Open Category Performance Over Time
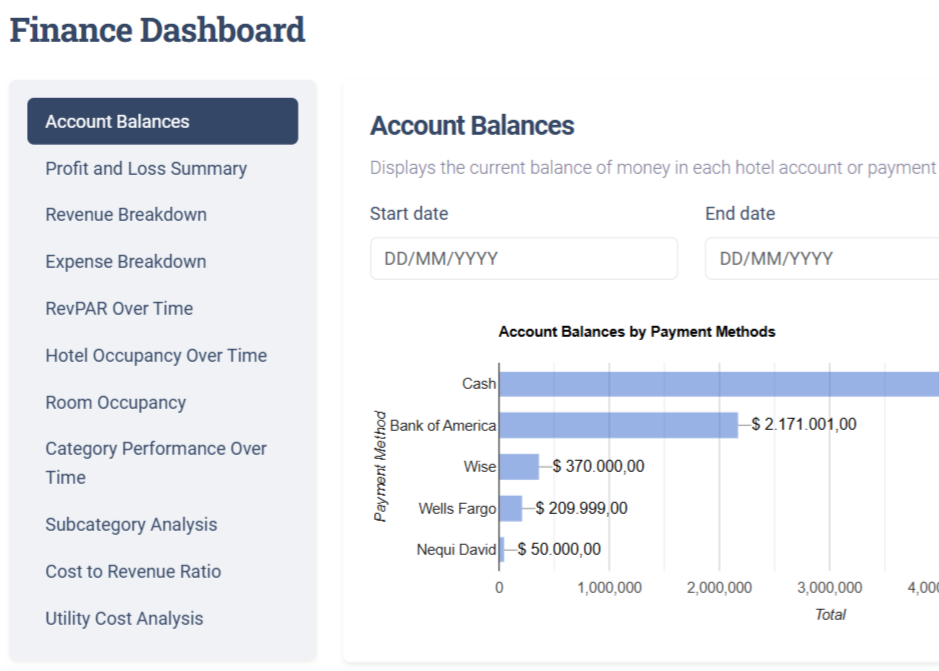 (x=154, y=462)
